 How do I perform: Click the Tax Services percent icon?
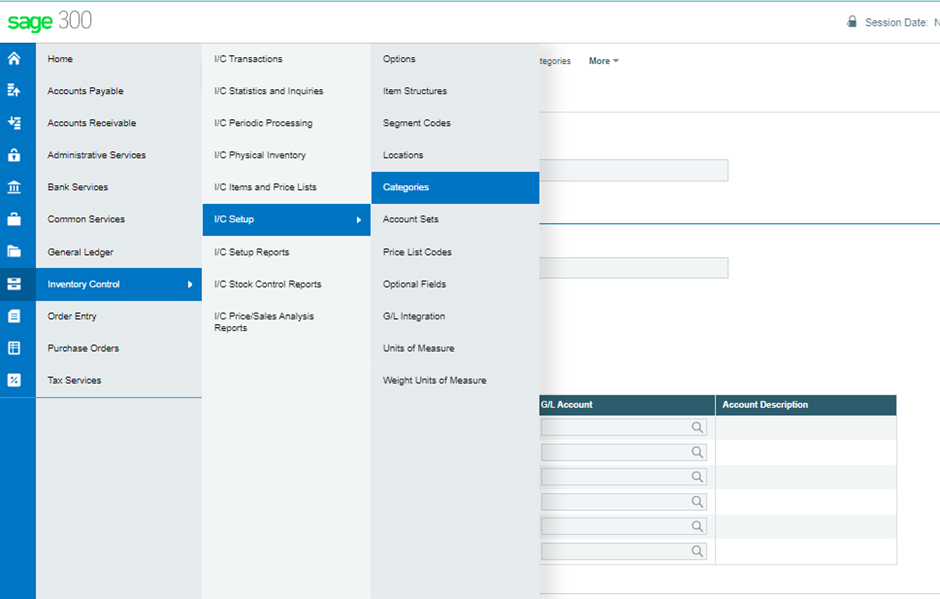pyautogui.click(x=14, y=380)
